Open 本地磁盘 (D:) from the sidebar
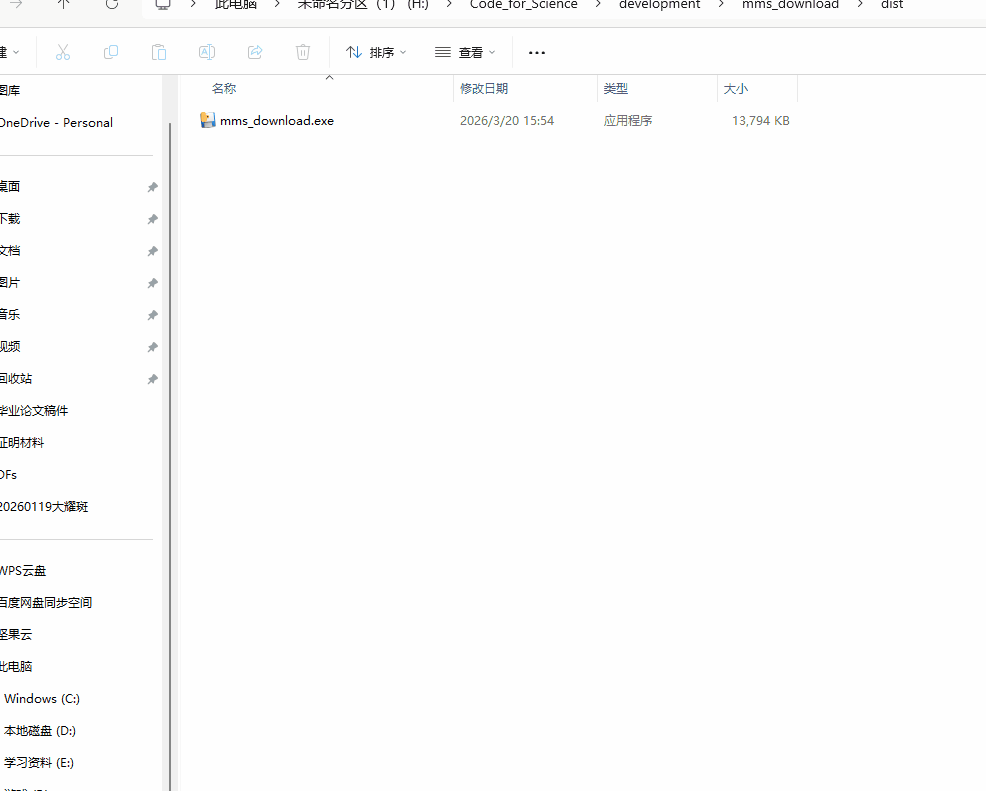Viewport: 986px width, 791px height. tap(40, 730)
